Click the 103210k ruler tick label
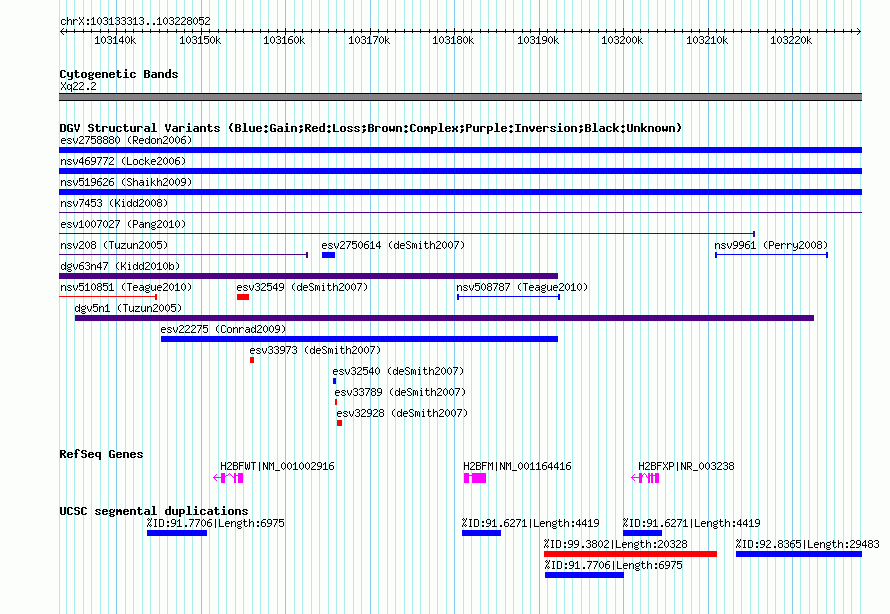 (x=707, y=40)
